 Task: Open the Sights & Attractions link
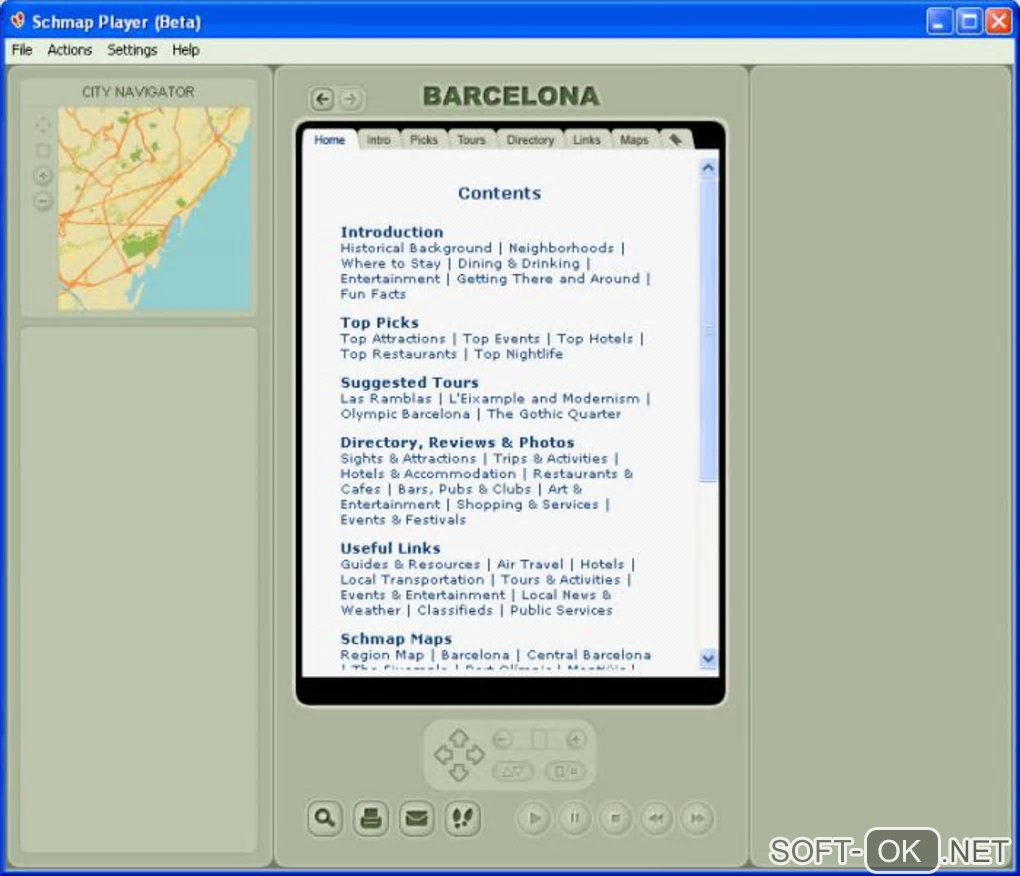(x=408, y=458)
